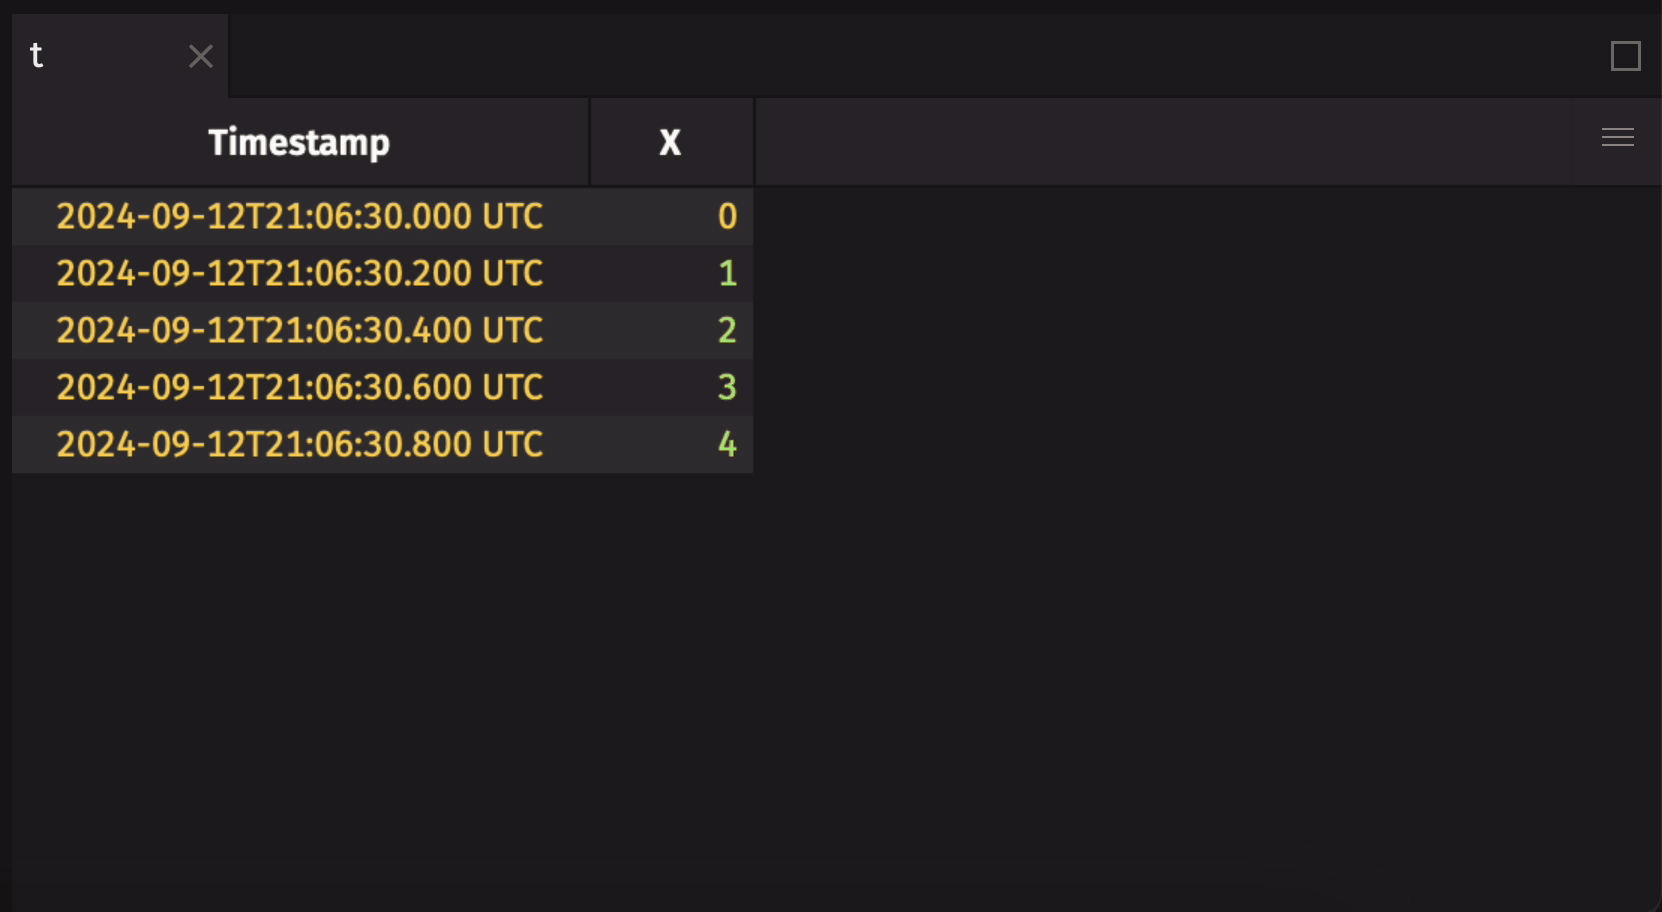Click timestamp 2024-09-12T21:06:30.600 UTC
The height and width of the screenshot is (912, 1662).
point(299,387)
